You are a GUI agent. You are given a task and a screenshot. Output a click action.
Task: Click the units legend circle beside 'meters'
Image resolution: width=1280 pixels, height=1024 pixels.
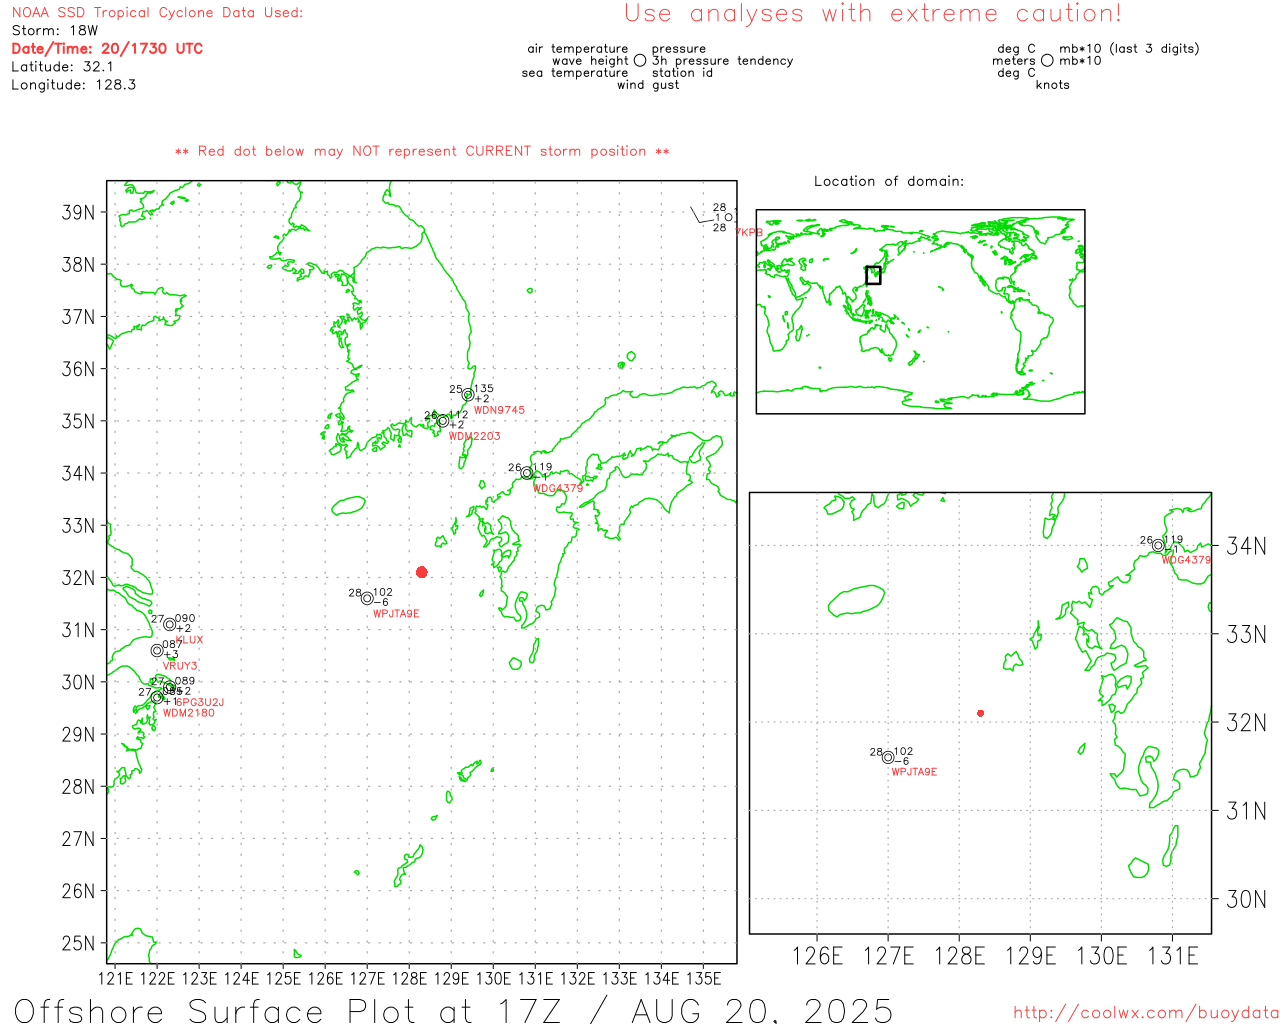(x=1047, y=61)
